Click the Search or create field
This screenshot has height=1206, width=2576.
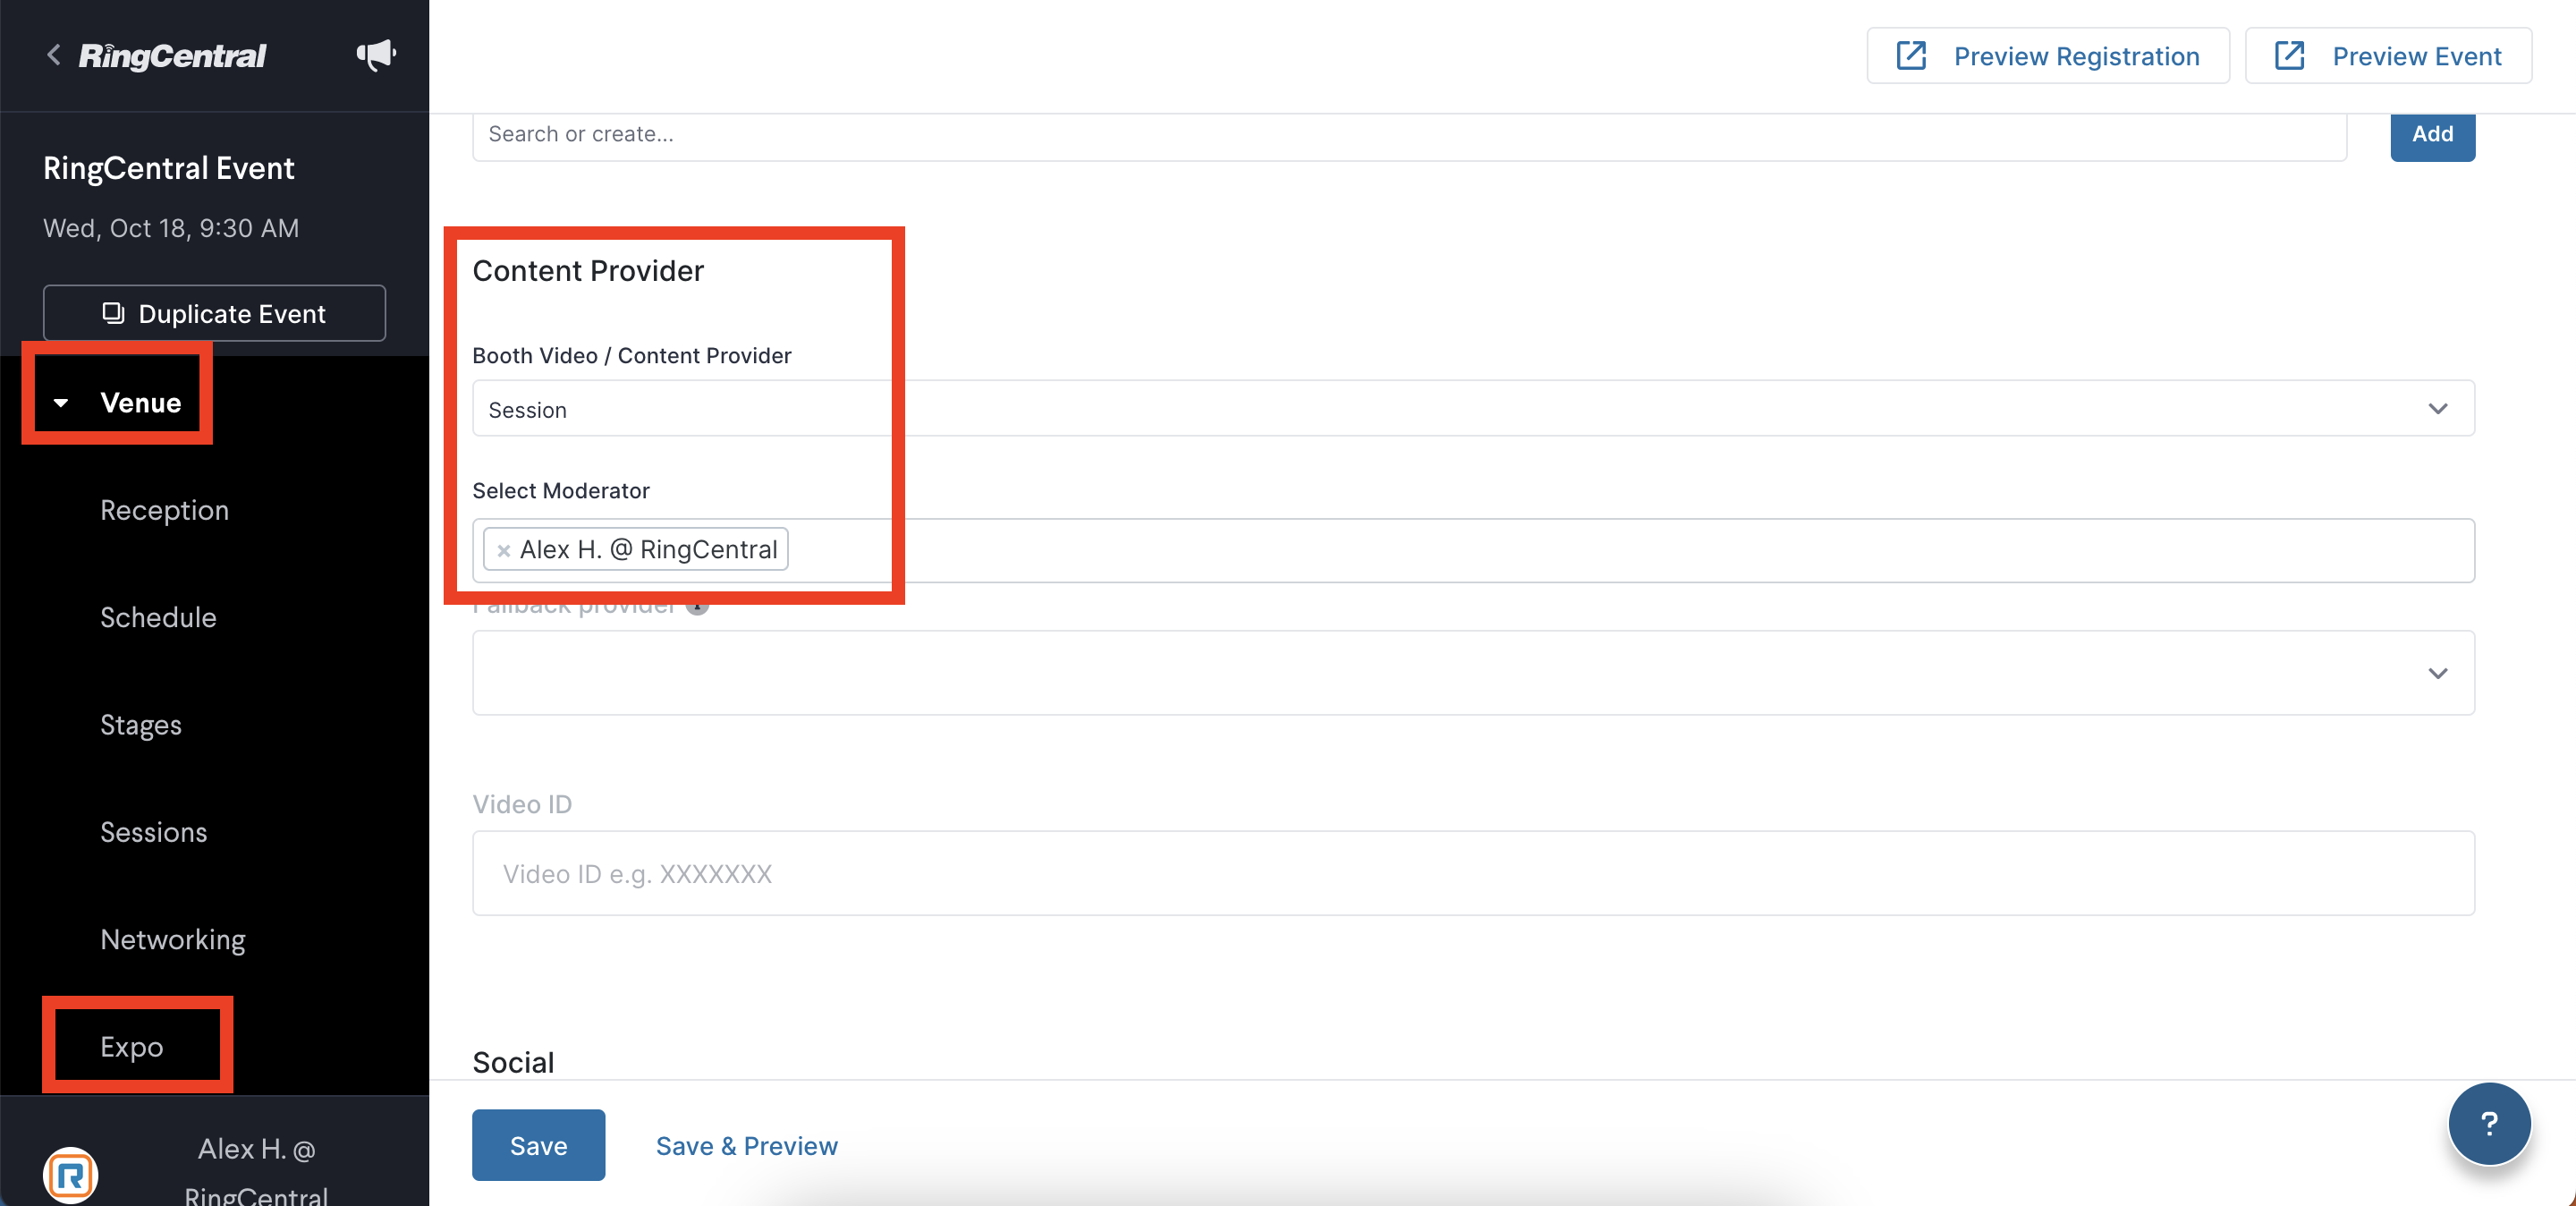tap(1409, 135)
